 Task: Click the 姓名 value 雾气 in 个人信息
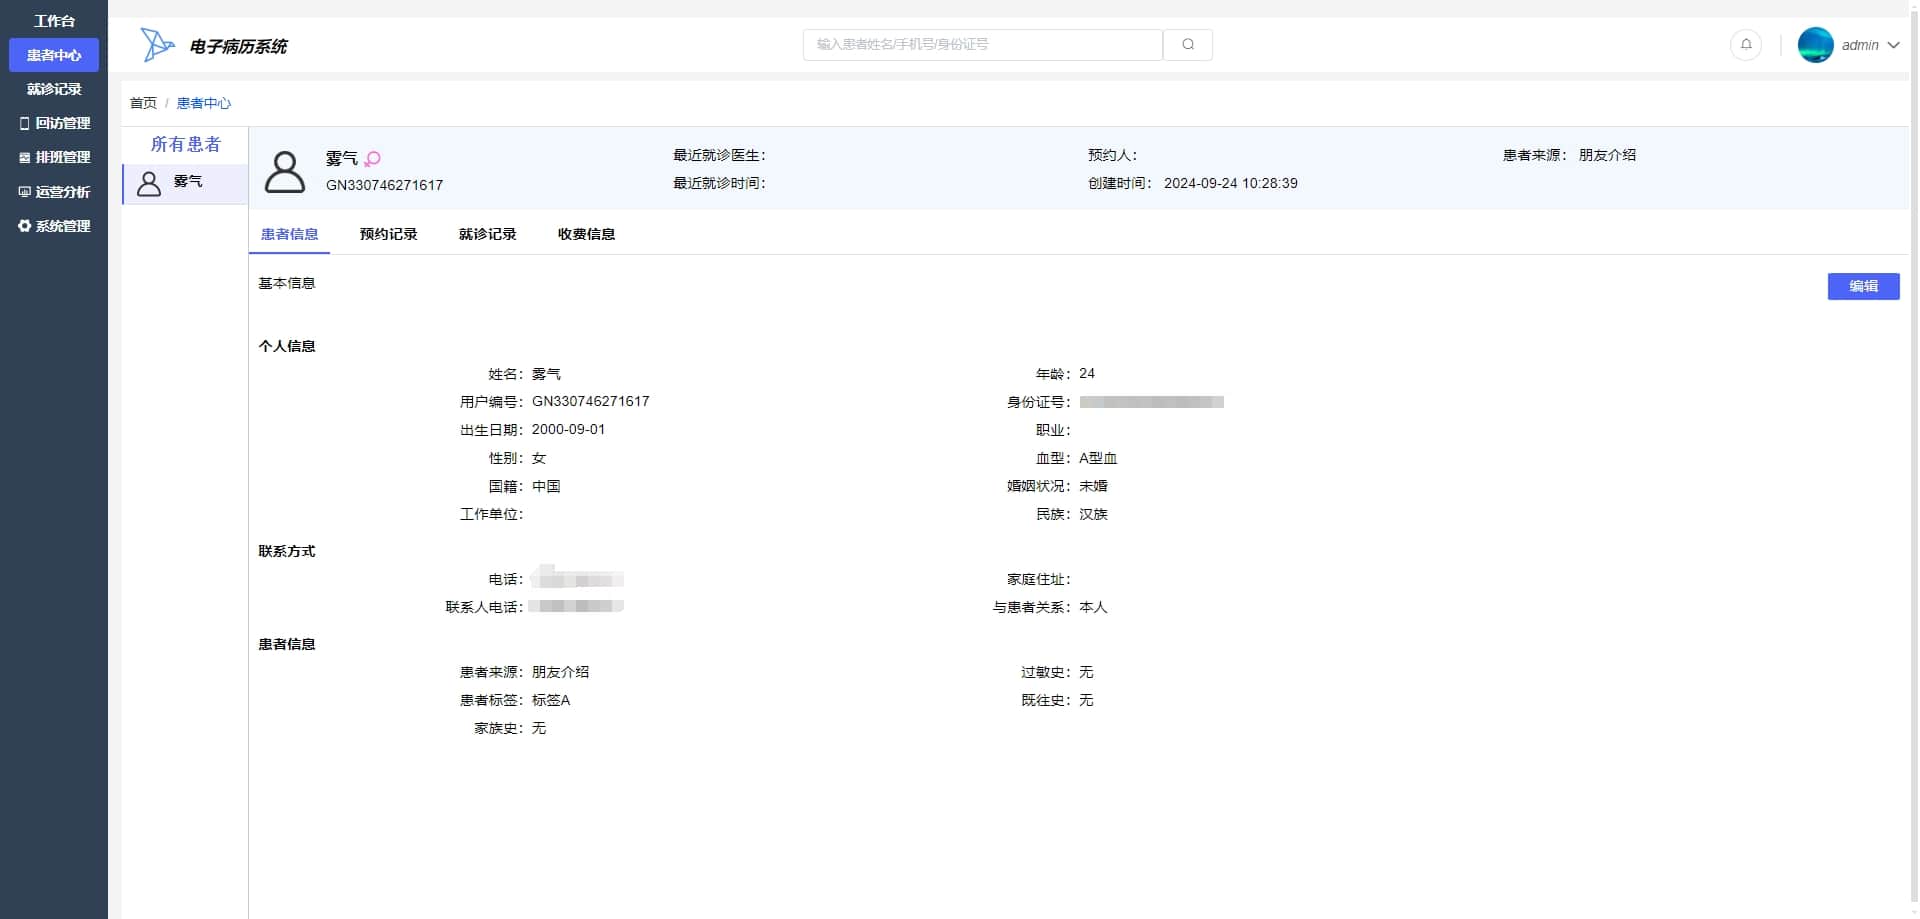point(546,374)
